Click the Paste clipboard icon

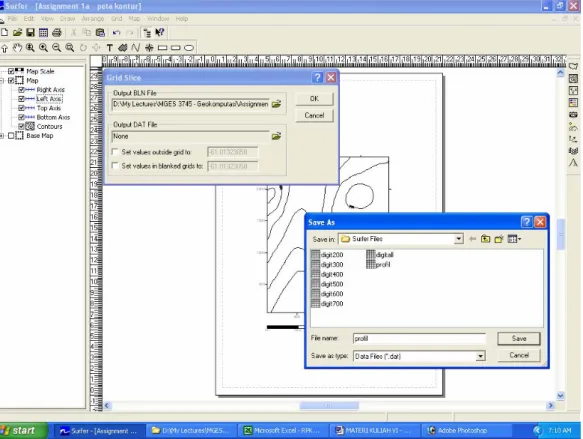click(100, 32)
